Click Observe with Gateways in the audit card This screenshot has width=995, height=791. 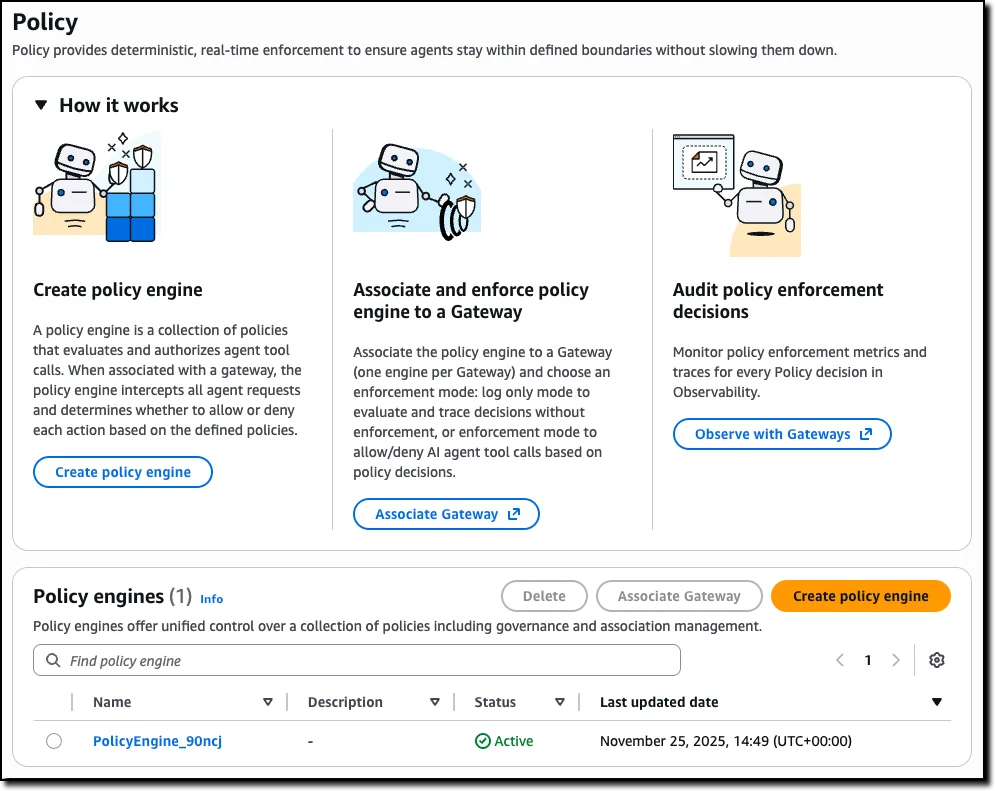coord(782,433)
